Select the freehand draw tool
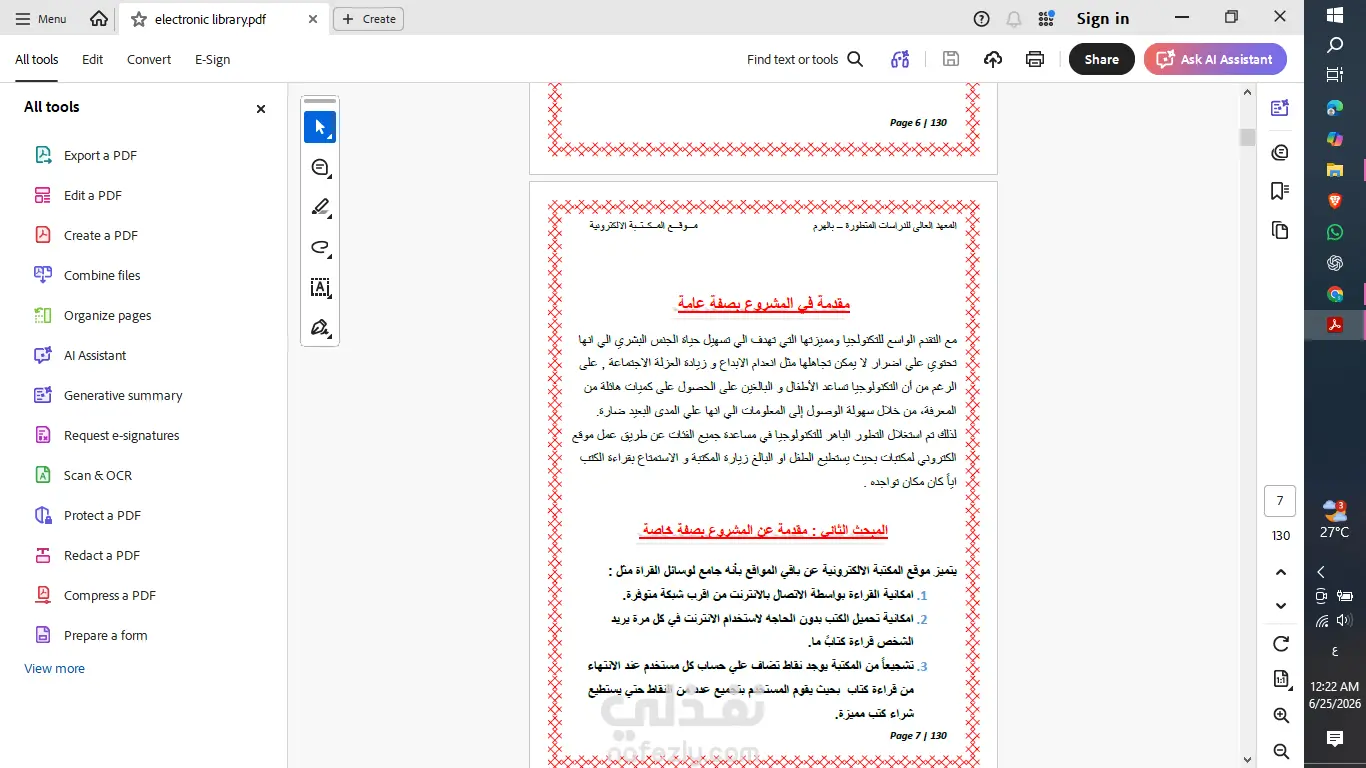Screen dimensions: 1366x768 (320, 247)
